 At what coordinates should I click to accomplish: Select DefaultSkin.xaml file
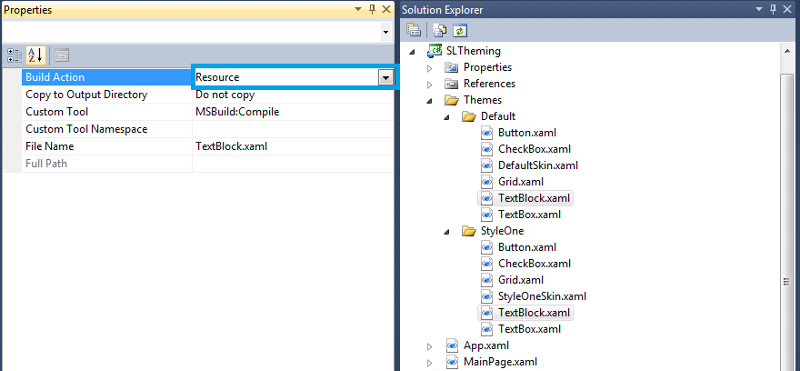coord(538,165)
